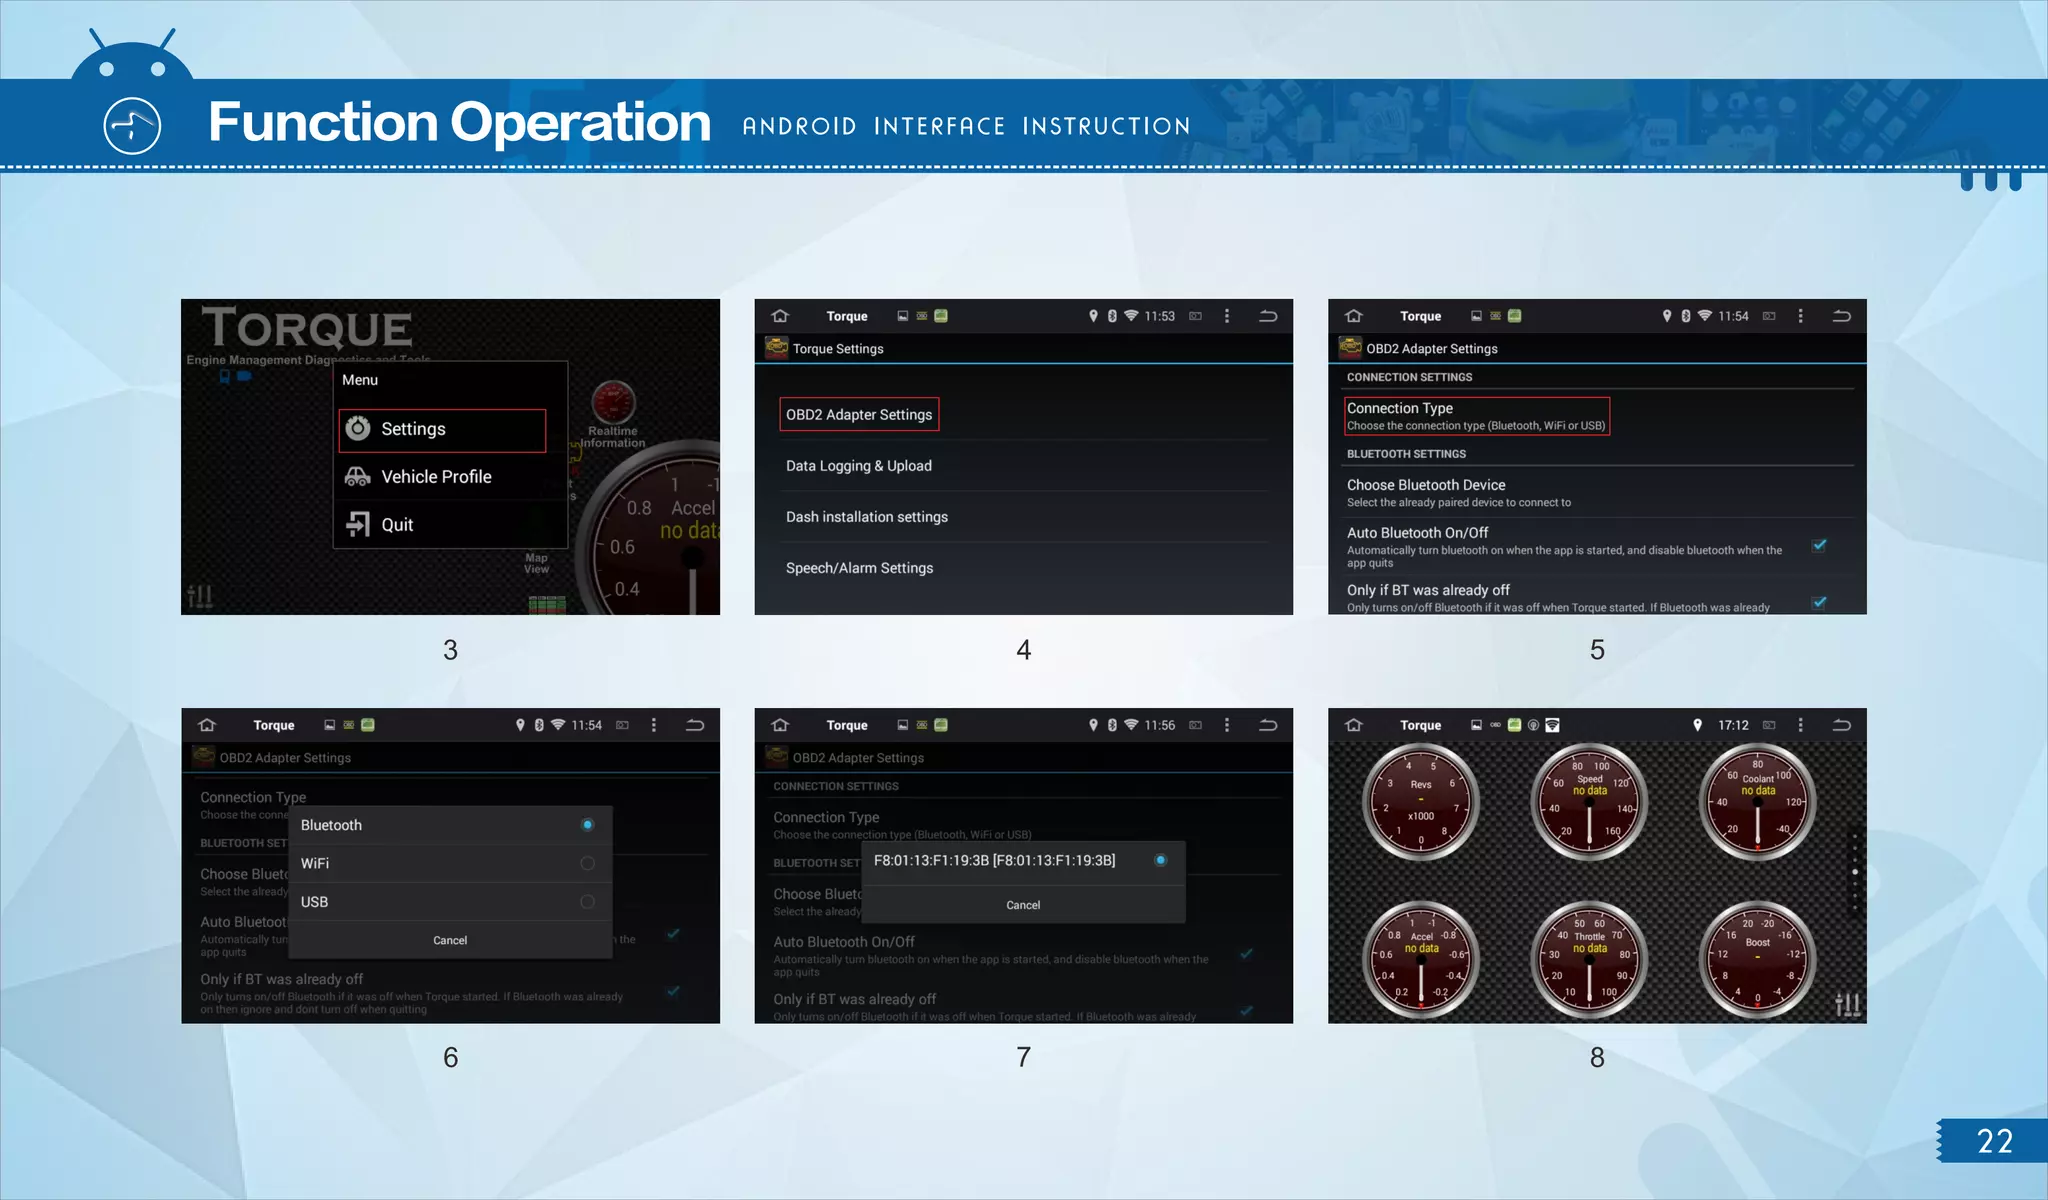The image size is (2048, 1200).
Task: Tap the Throttle gauge
Action: (x=1590, y=959)
